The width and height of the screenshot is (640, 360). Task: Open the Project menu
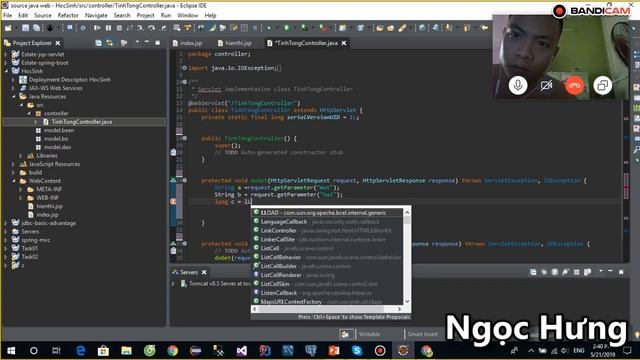(x=145, y=16)
